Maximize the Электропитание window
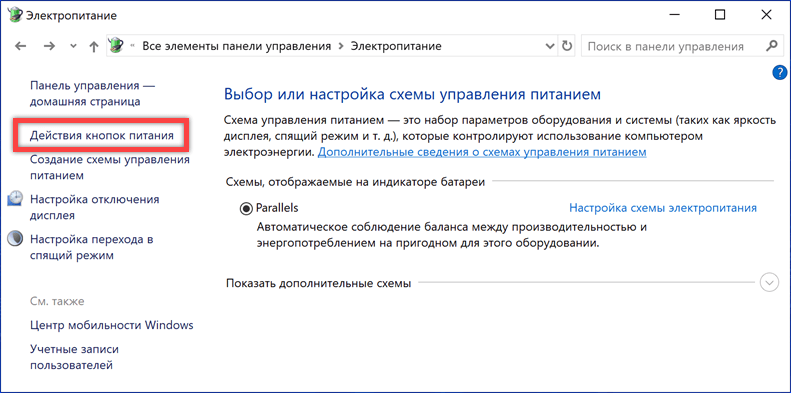791x393 pixels. click(720, 15)
